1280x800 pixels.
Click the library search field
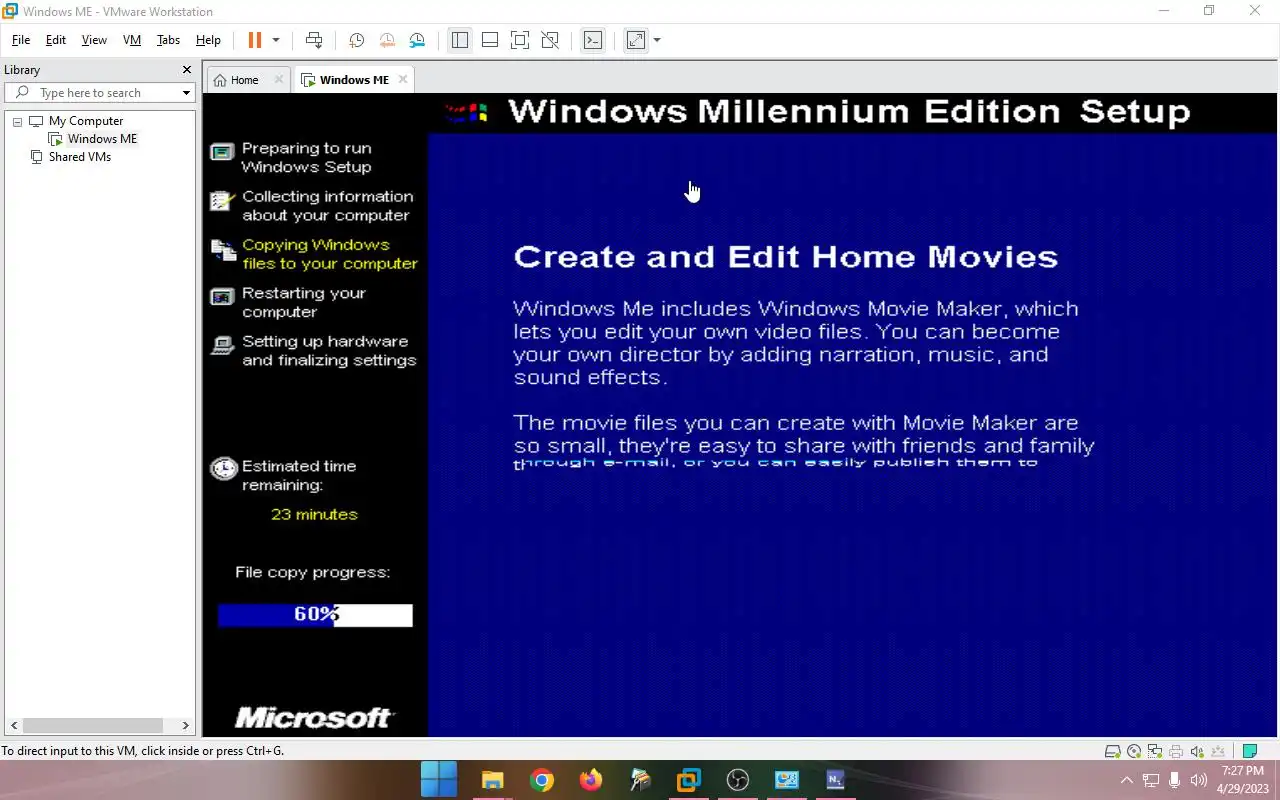point(98,93)
